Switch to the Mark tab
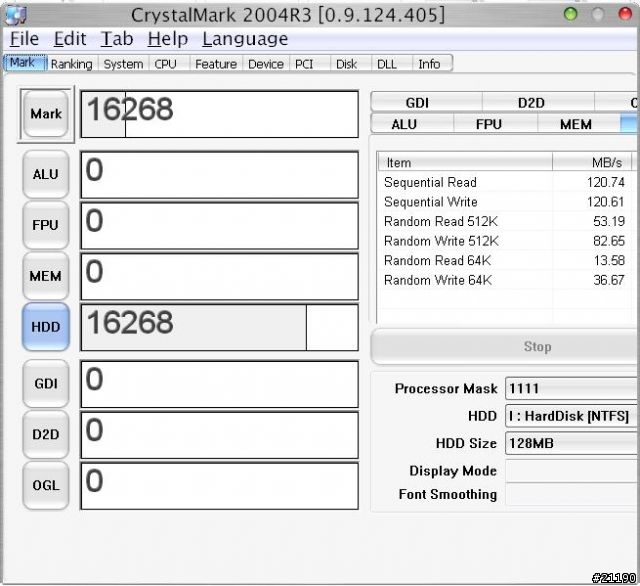 (x=25, y=63)
